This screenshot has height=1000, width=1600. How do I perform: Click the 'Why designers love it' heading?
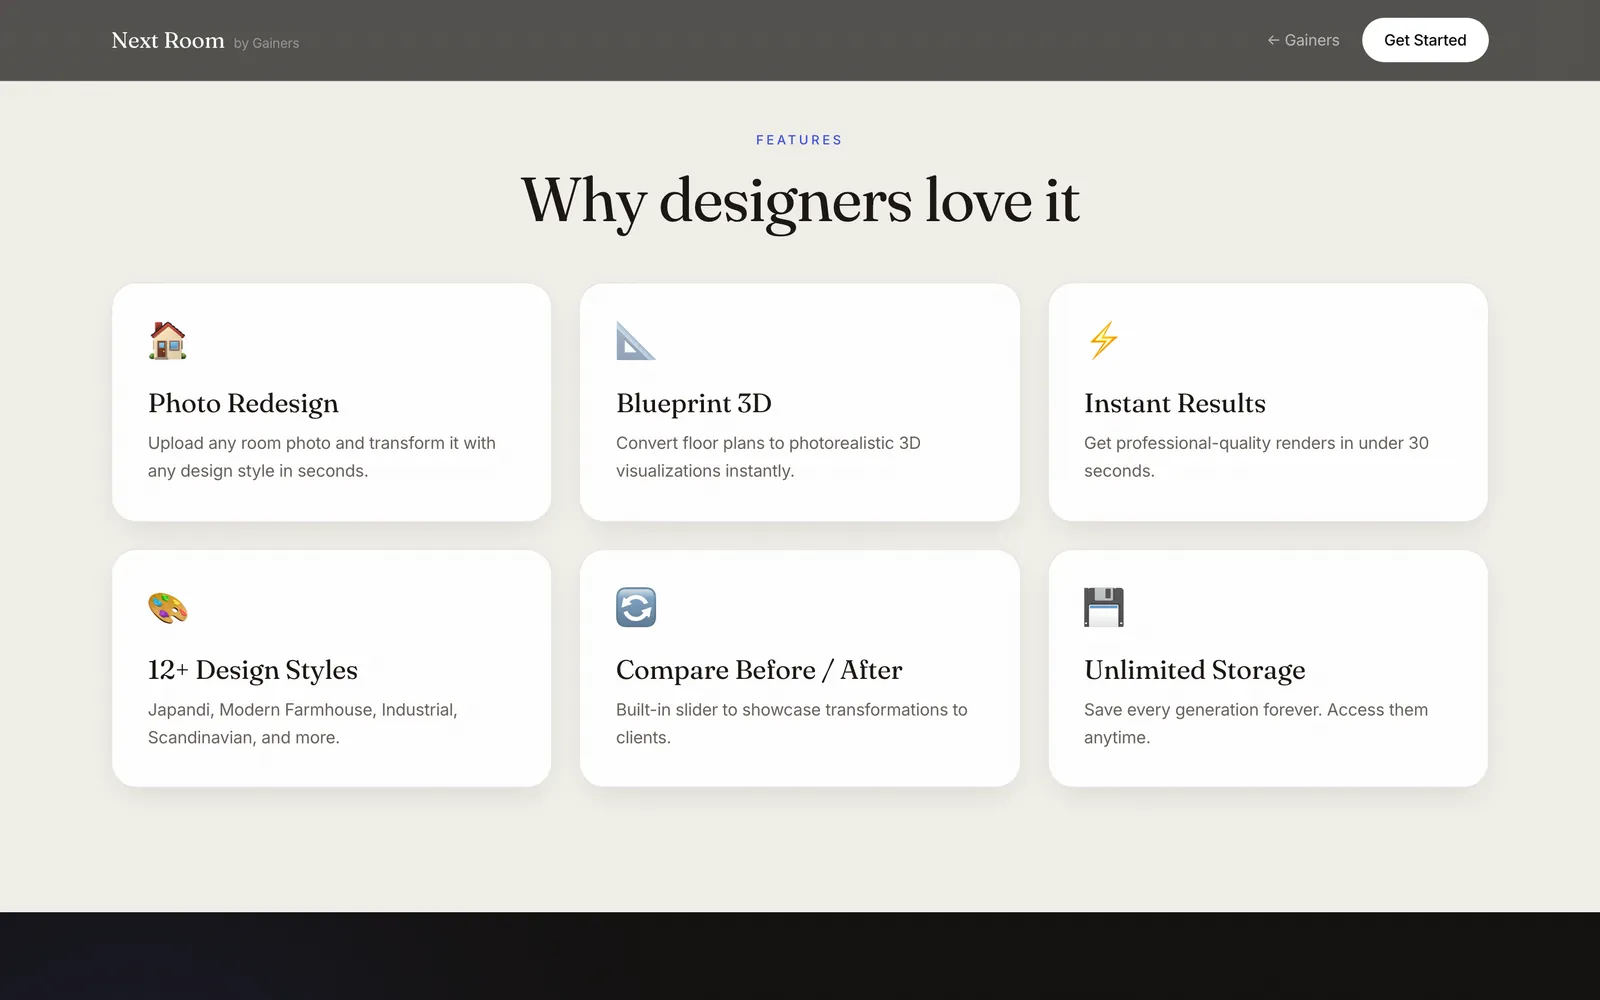[800, 201]
